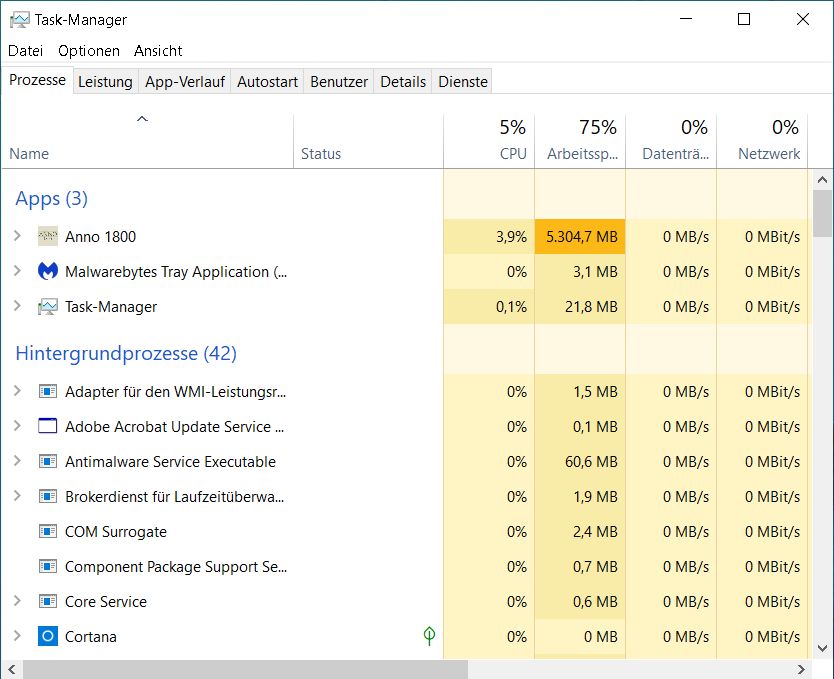Click the Antimalware Service Executable icon
The image size is (834, 679).
[x=48, y=462]
